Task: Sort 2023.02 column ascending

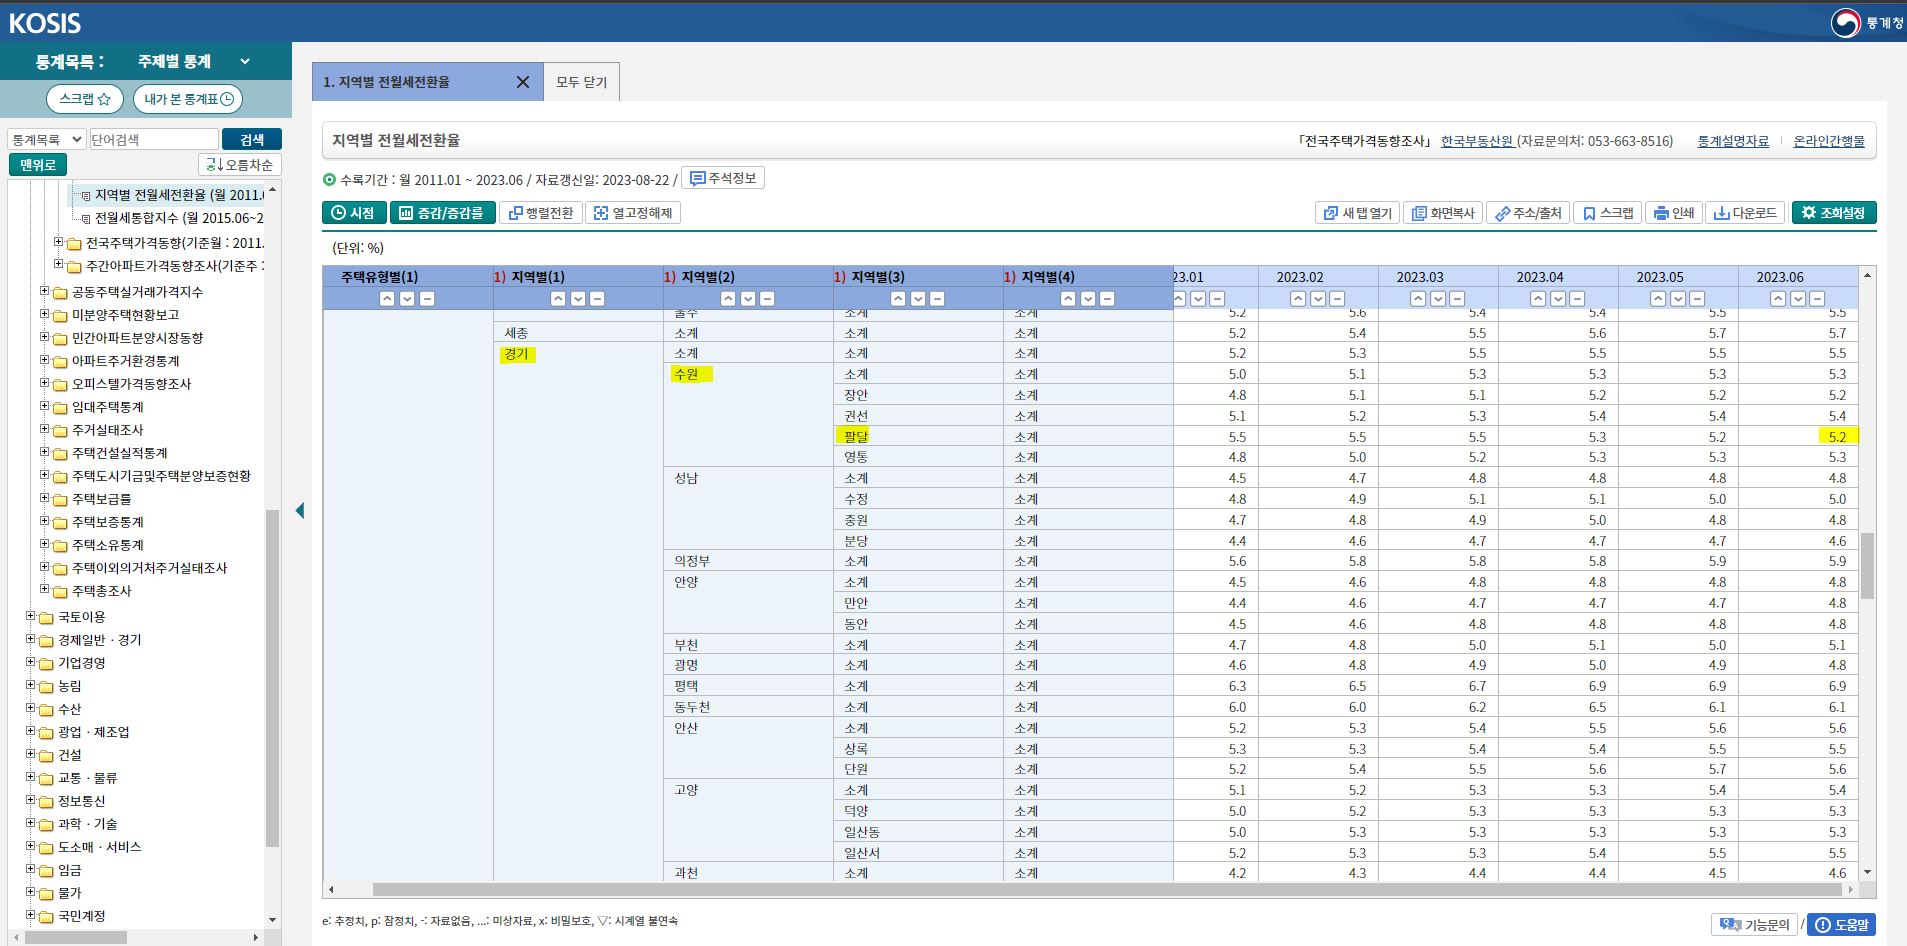Action: point(1298,298)
